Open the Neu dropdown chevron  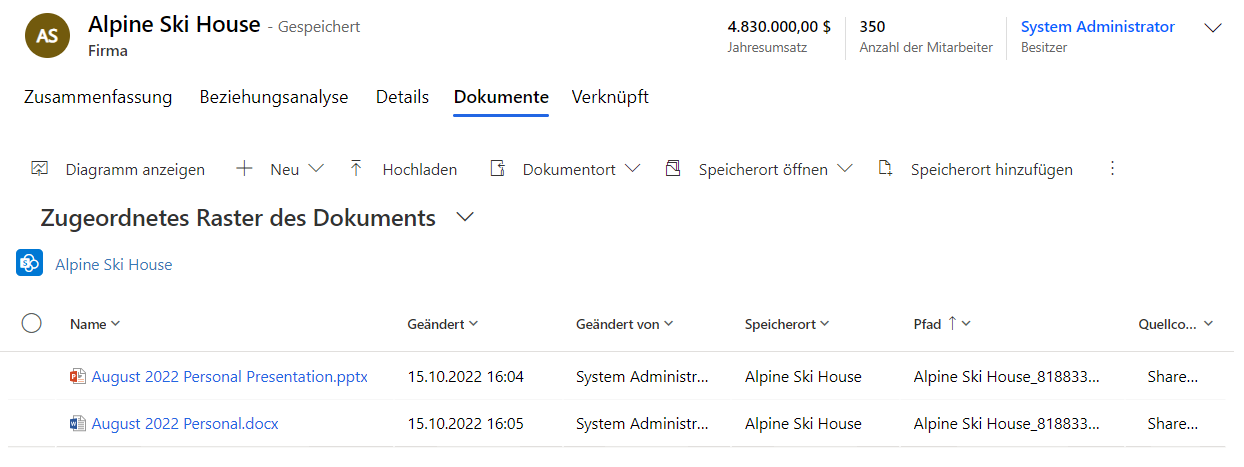pyautogui.click(x=316, y=169)
